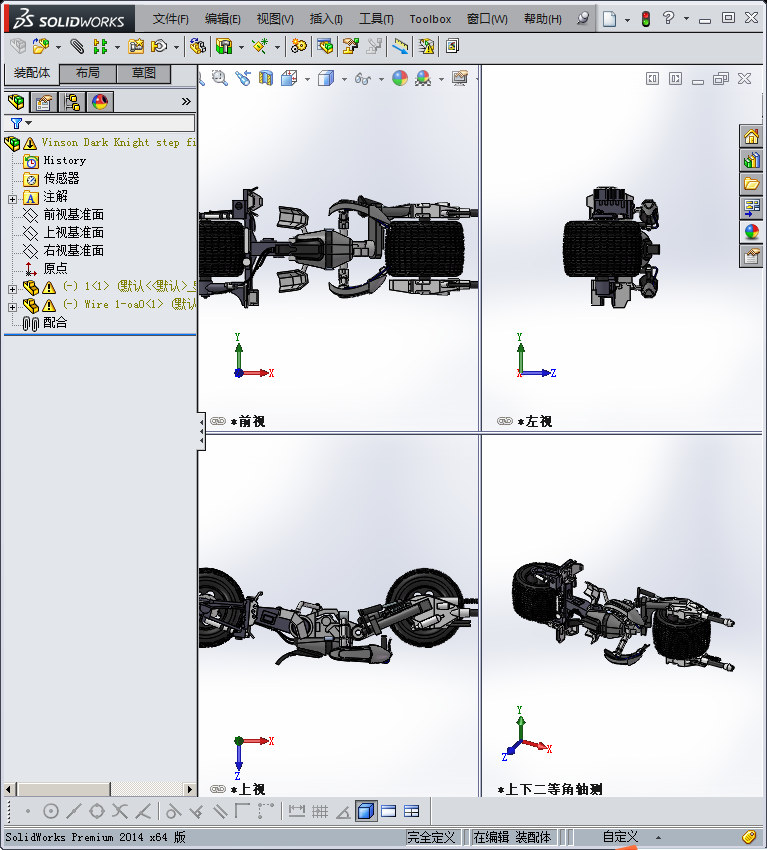Open the 工具(T) menu
Screen dimensions: 767x850
376,20
